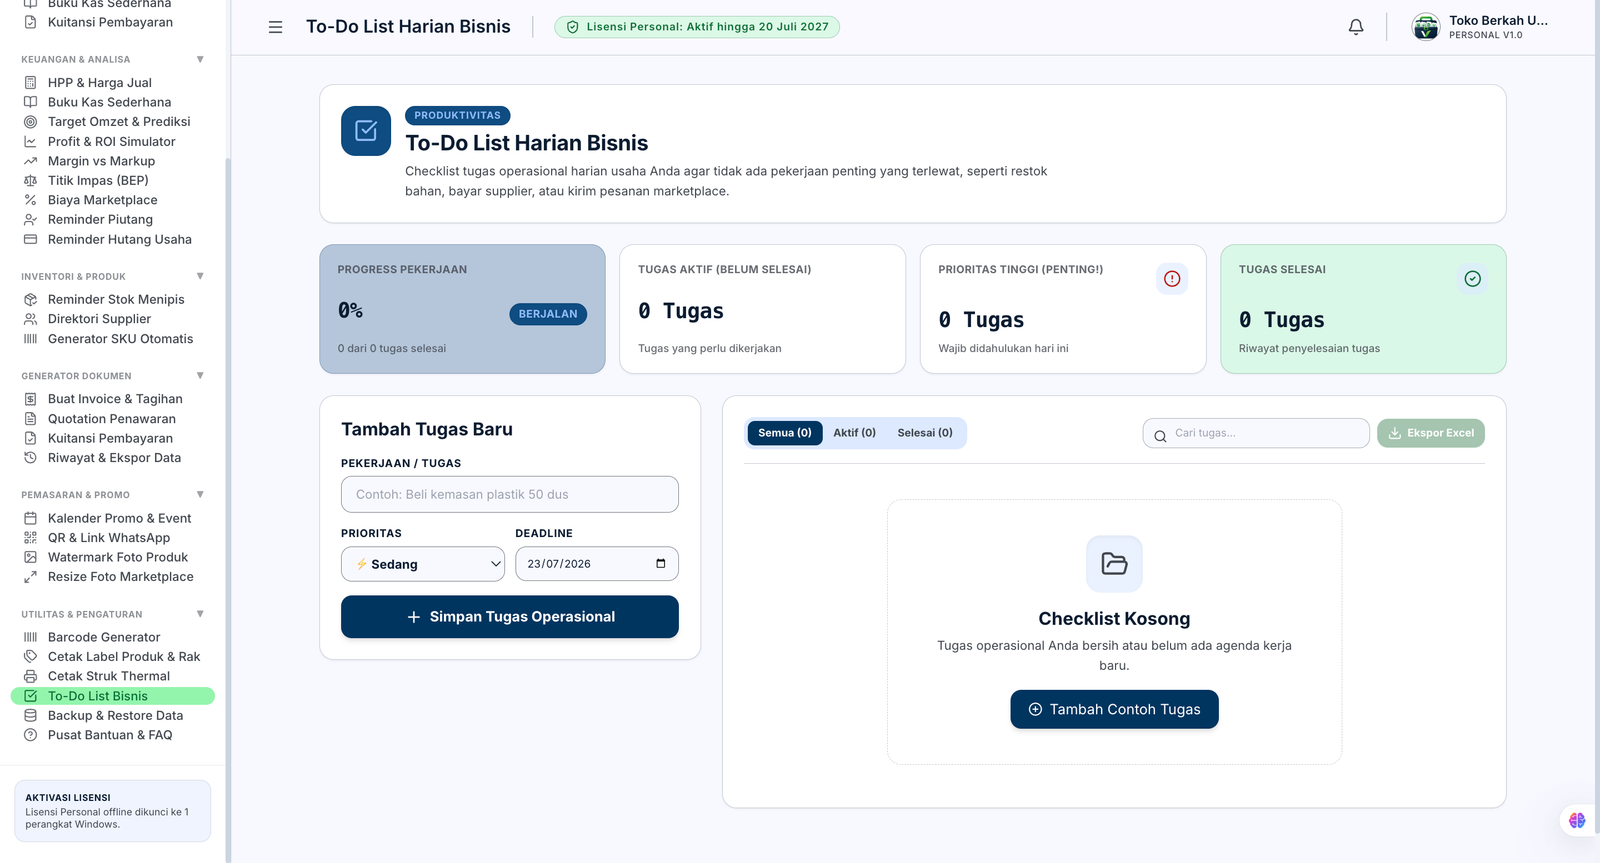
Task: Click QR & Link WhatsApp QR icon
Action: coord(30,538)
